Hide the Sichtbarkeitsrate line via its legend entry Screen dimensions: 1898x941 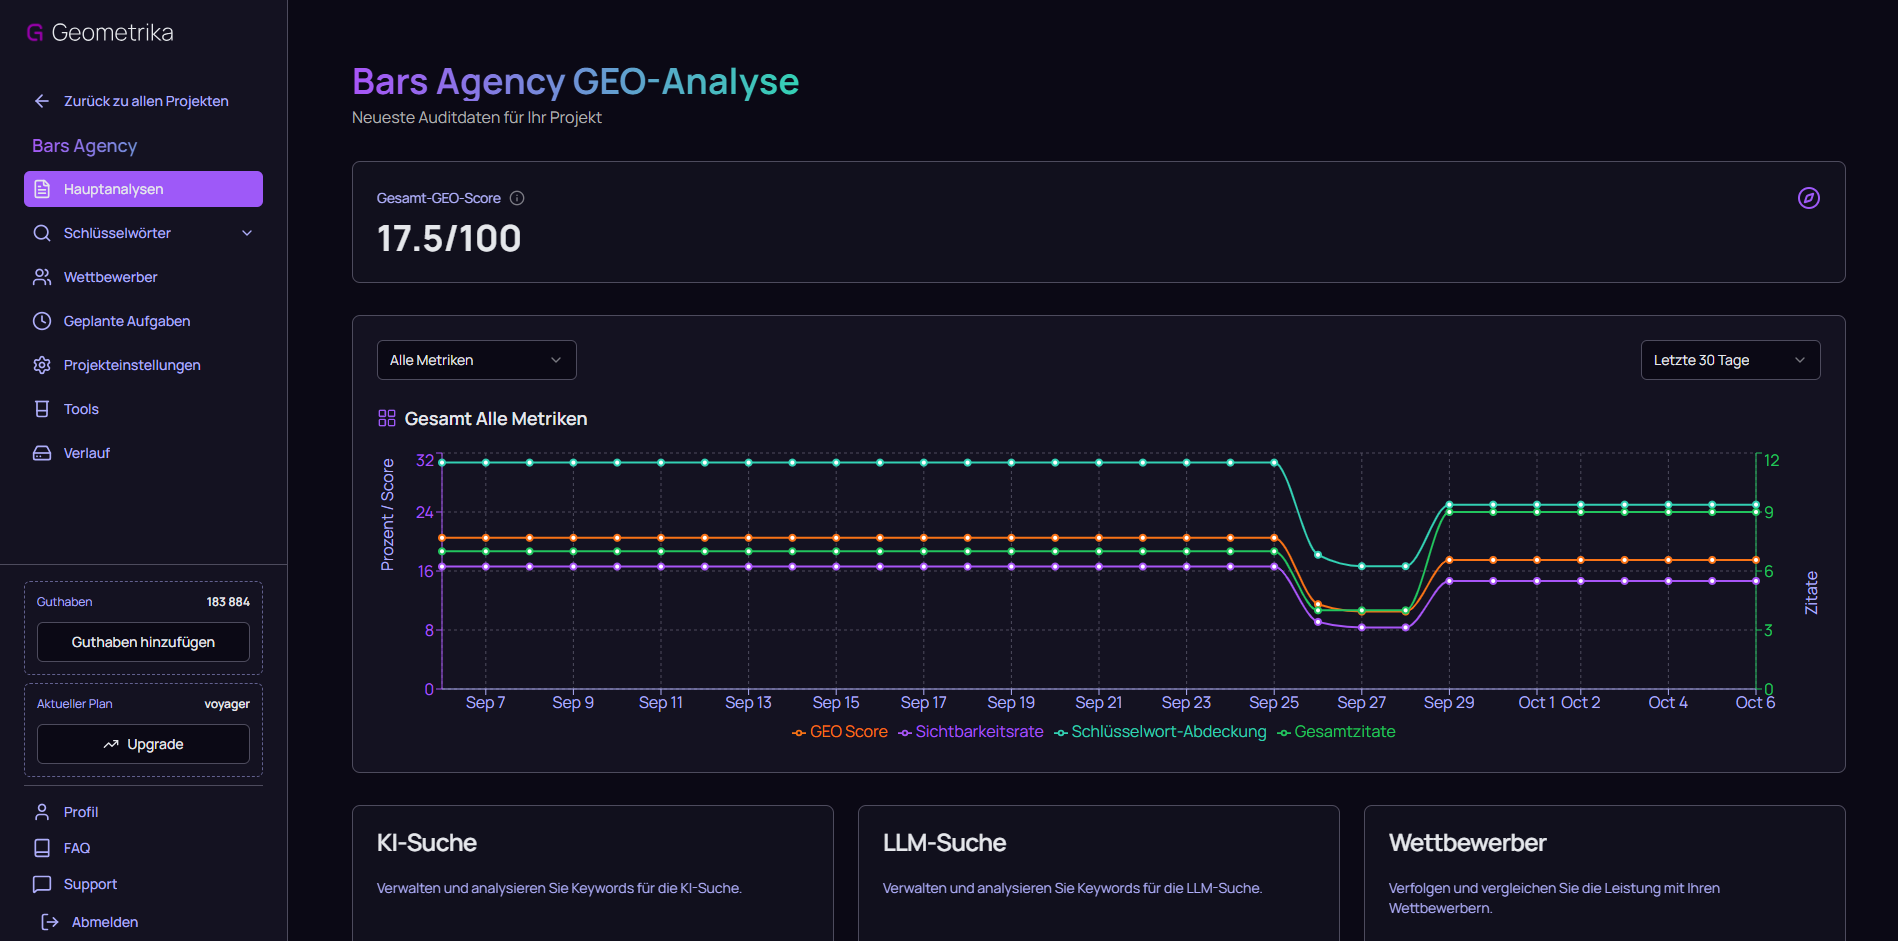tap(980, 731)
